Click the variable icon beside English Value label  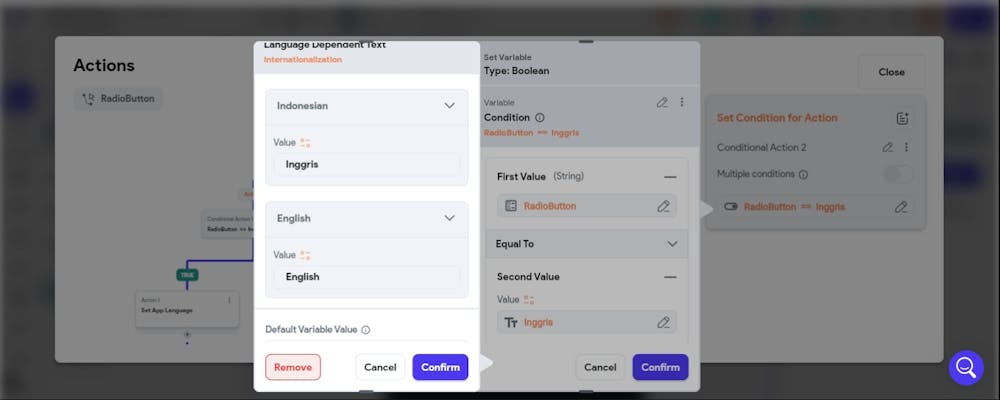coord(306,256)
